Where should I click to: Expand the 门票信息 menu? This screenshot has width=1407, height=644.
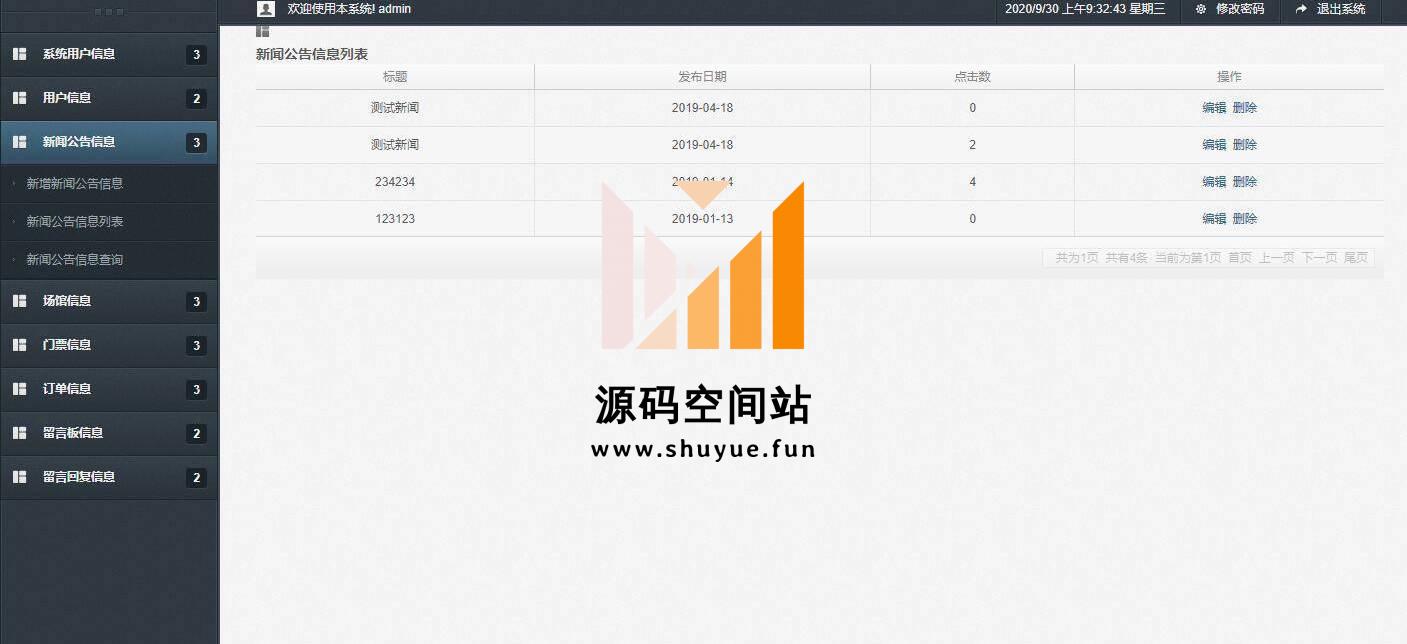point(108,344)
